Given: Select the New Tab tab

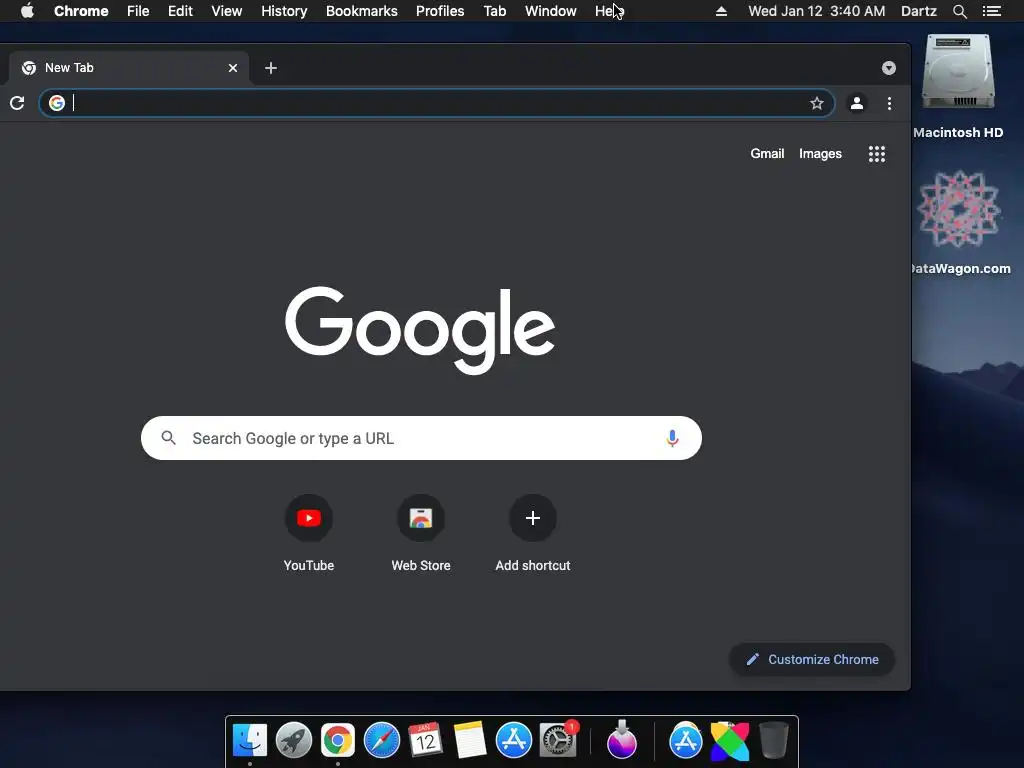Looking at the screenshot, I should point(127,68).
